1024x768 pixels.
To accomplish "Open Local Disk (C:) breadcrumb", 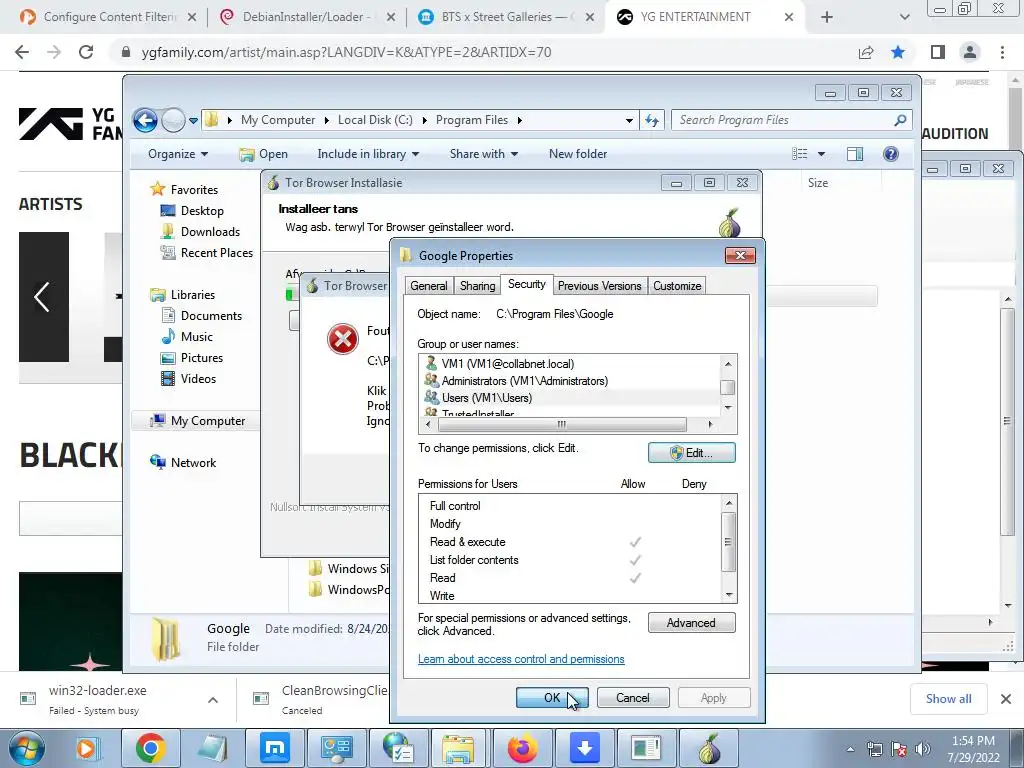I will click(x=375, y=120).
